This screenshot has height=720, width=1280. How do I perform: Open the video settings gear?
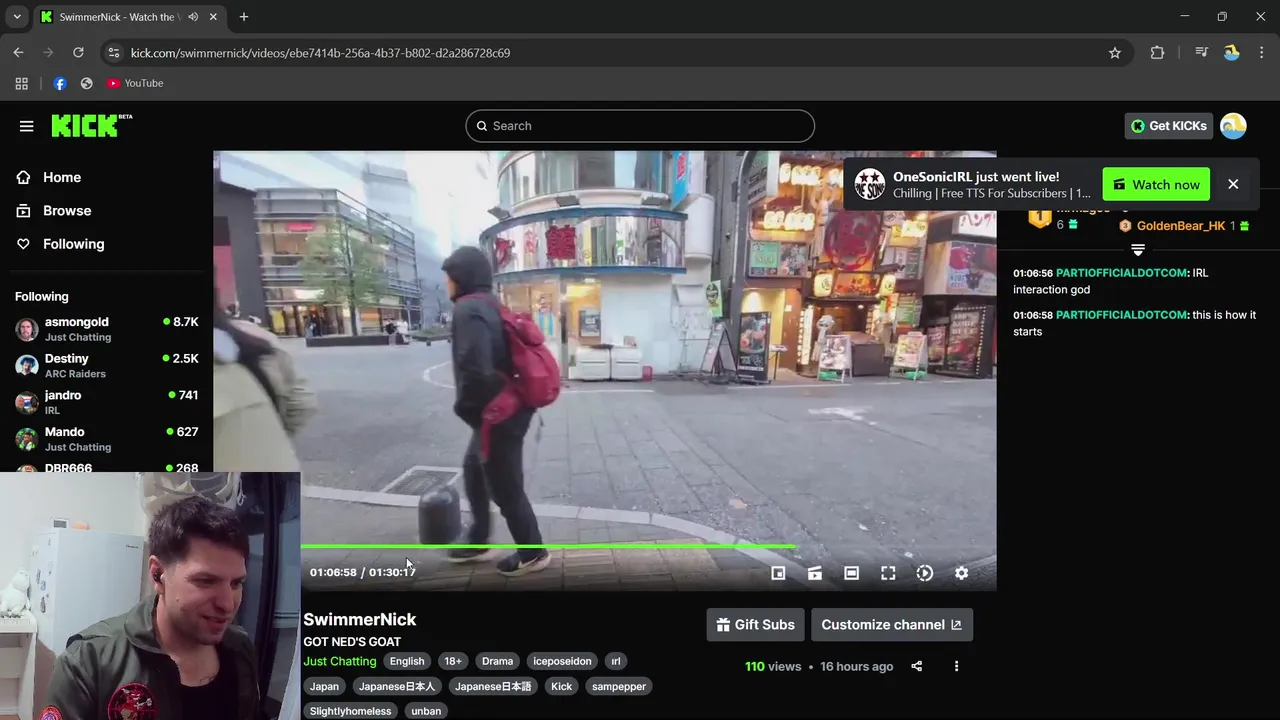tap(961, 573)
